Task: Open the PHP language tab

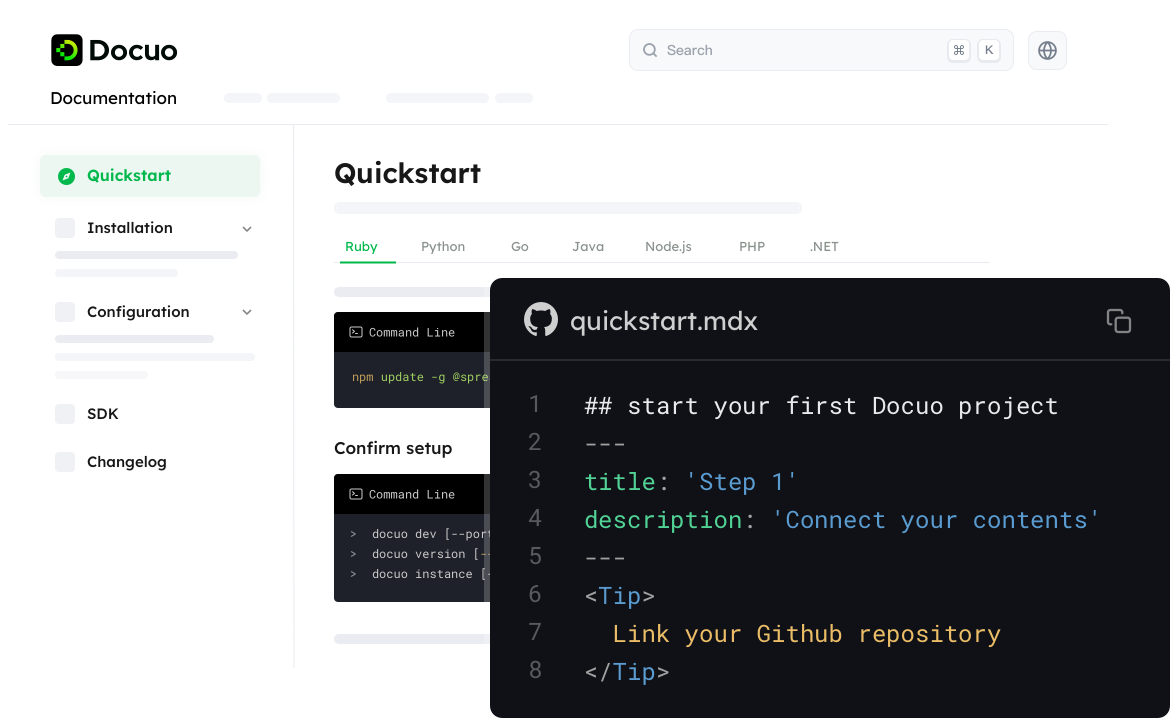Action: (752, 247)
